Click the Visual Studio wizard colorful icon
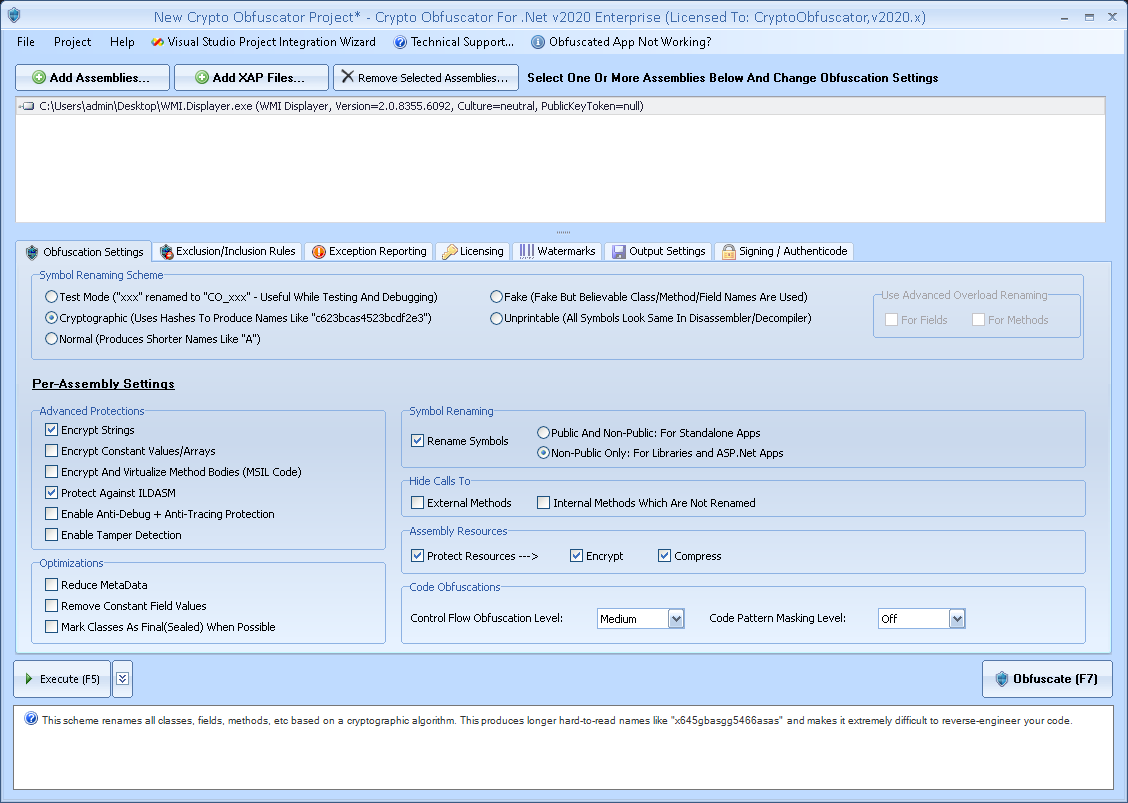This screenshot has height=803, width=1128. (x=157, y=42)
